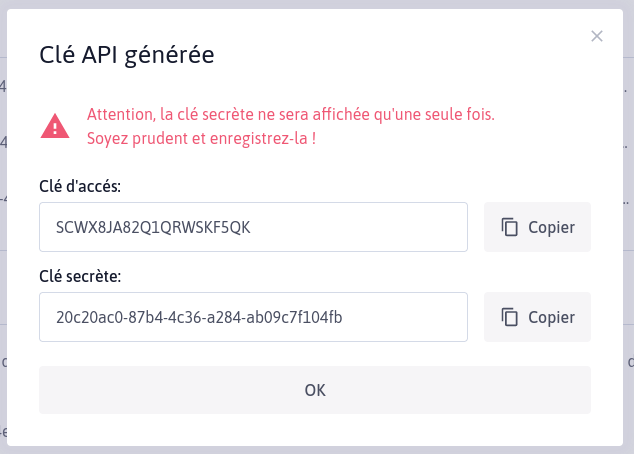Image resolution: width=634 pixels, height=454 pixels.
Task: Focus the Clé d'accés input field
Action: (254, 227)
